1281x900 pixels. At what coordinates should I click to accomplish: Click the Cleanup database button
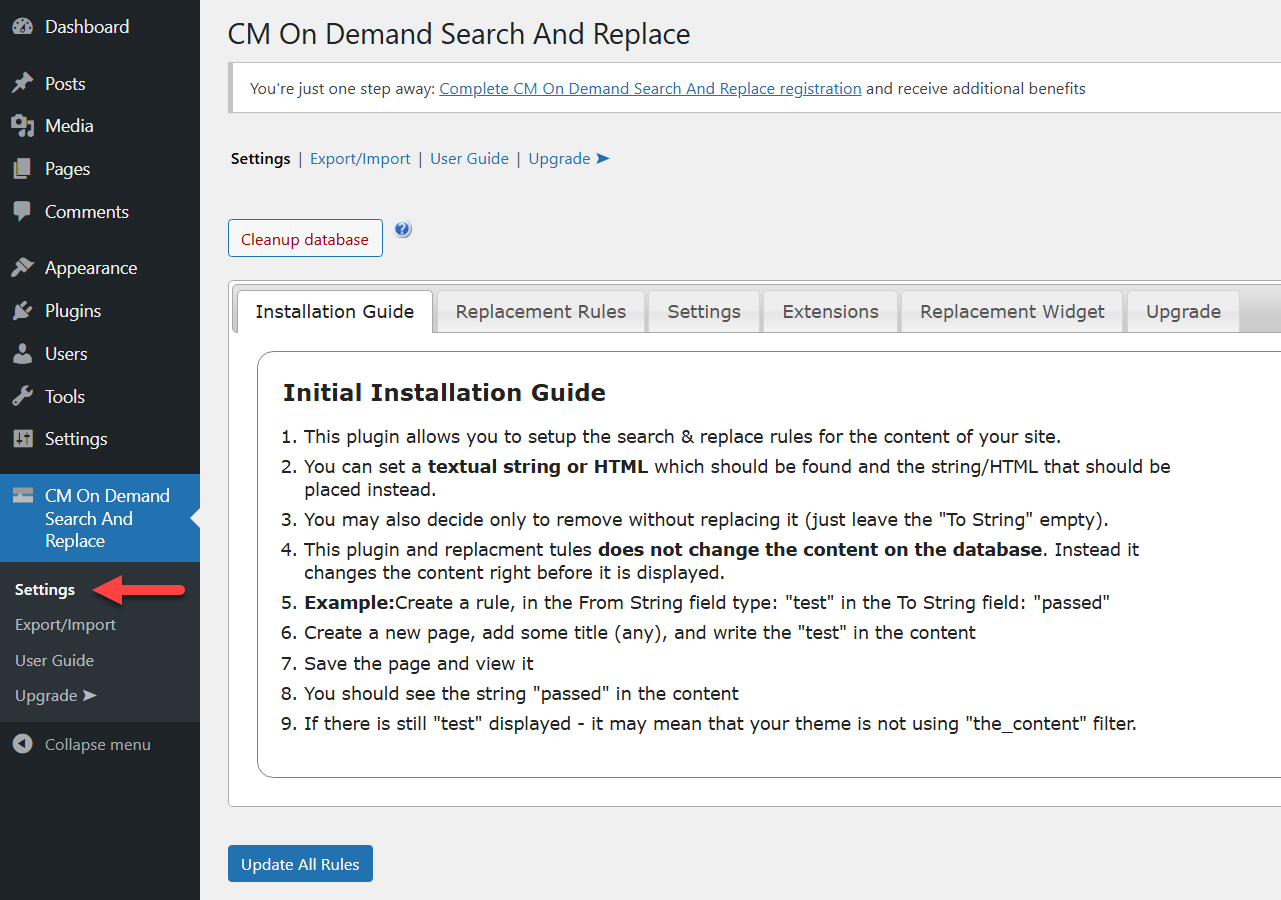click(x=305, y=238)
